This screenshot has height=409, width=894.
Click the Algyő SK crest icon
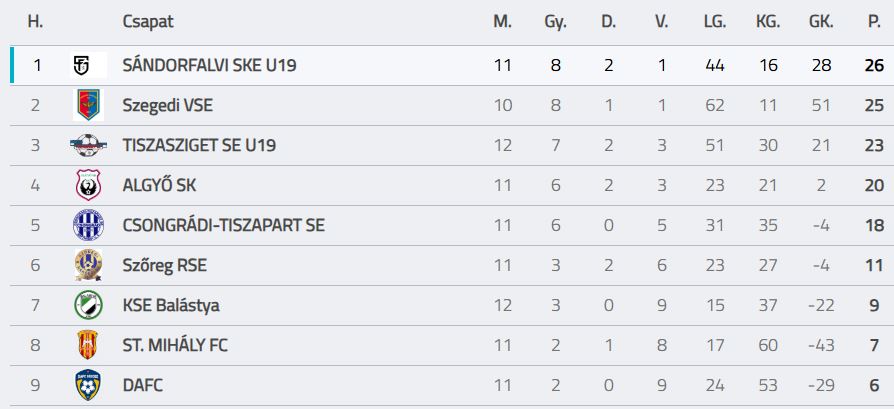88,185
